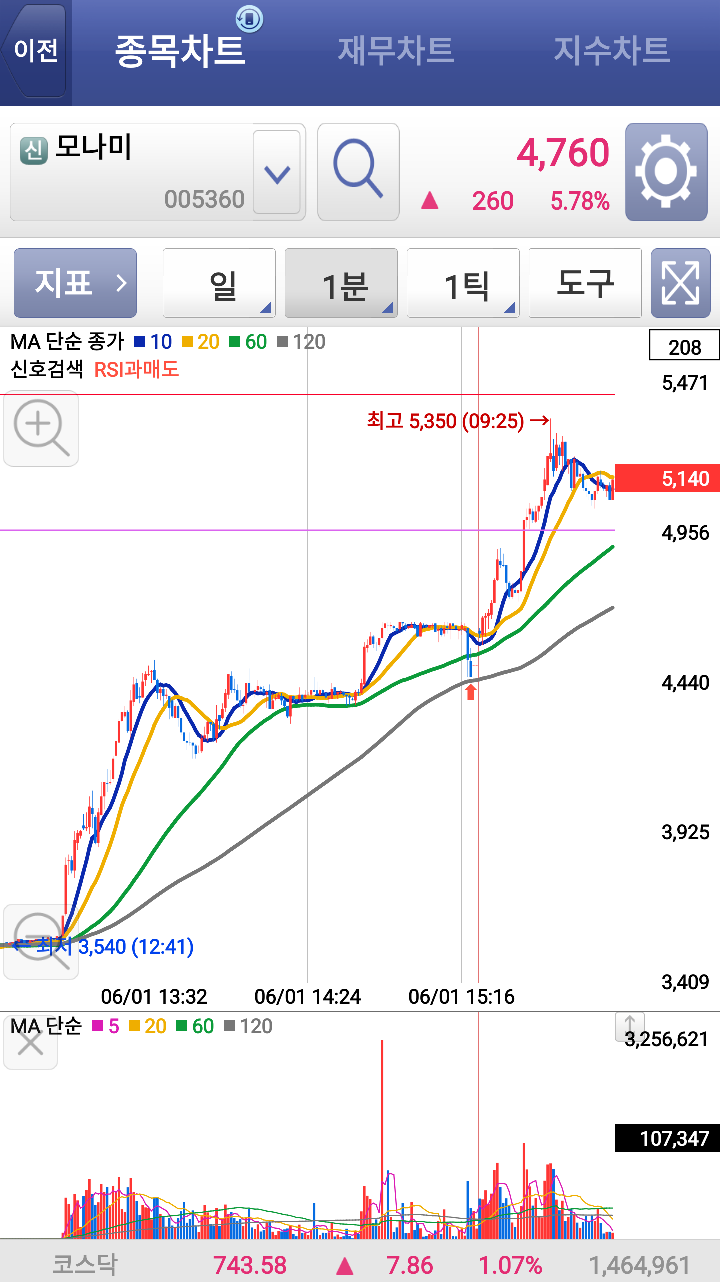Tap the 모나미 stock name field
The height and width of the screenshot is (1282, 720).
tap(157, 172)
